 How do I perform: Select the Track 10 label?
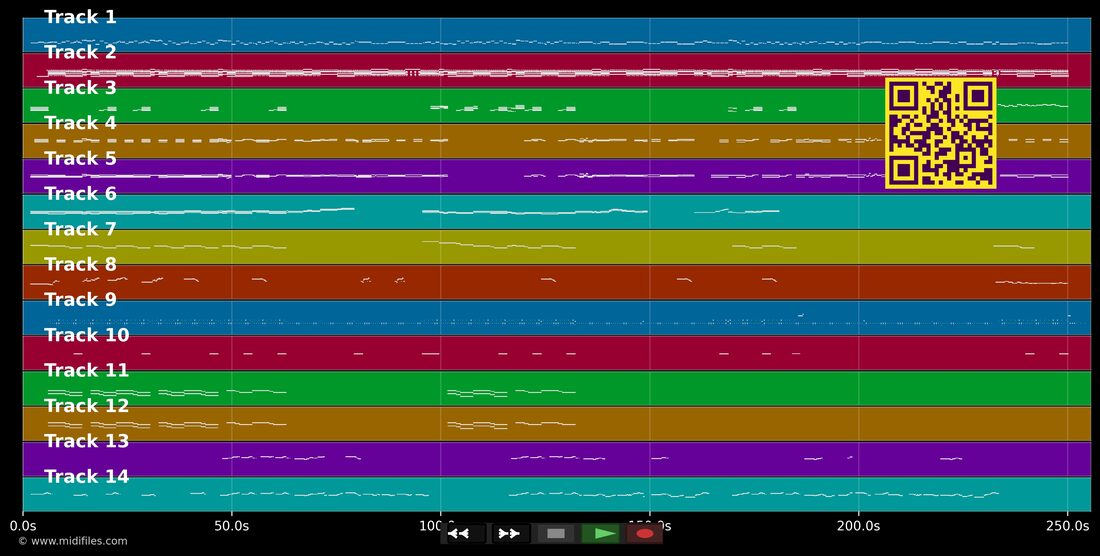[86, 335]
